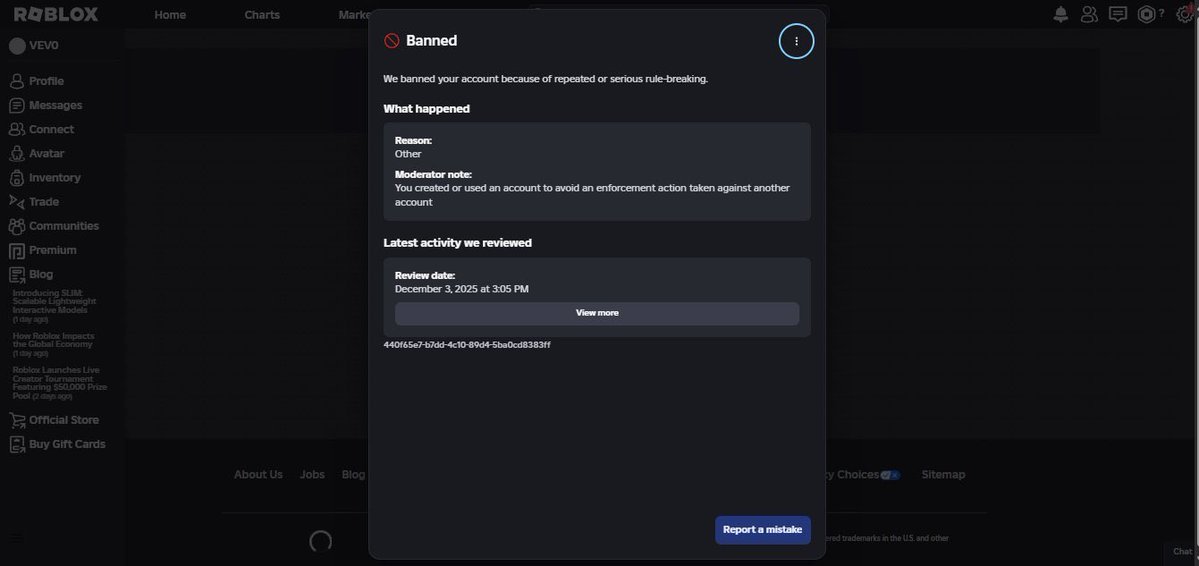Click the ban reference ID 440f65e7 text
Image resolution: width=1199 pixels, height=566 pixels.
(466, 345)
